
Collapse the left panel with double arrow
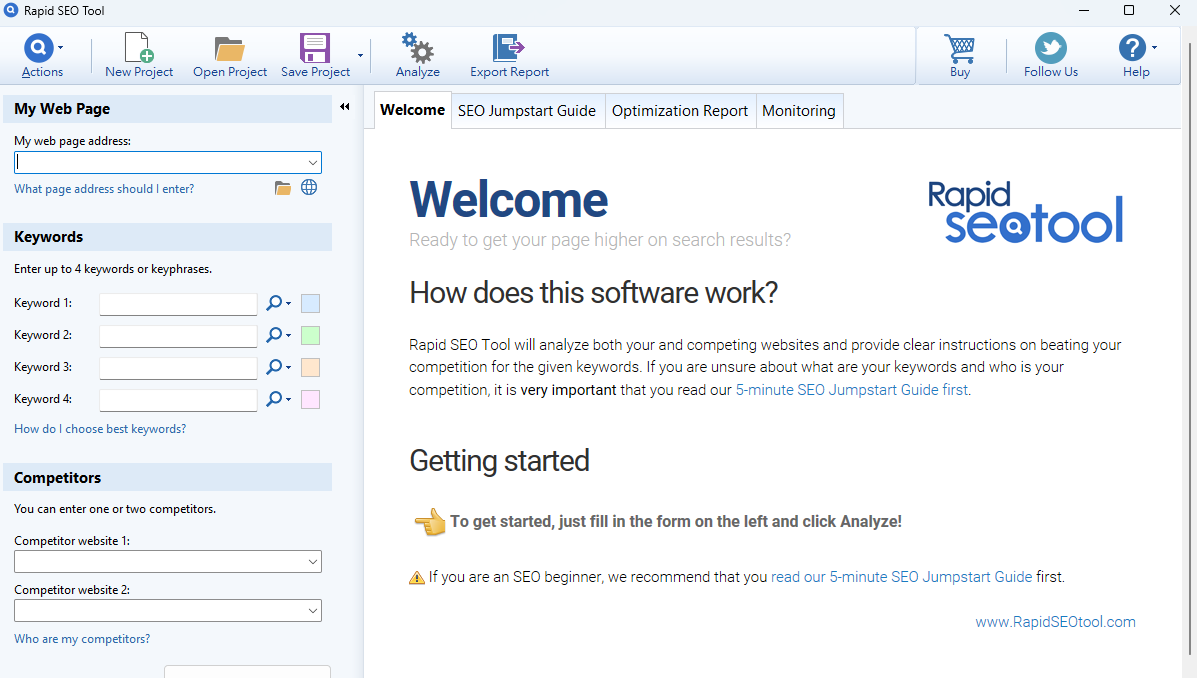(345, 107)
